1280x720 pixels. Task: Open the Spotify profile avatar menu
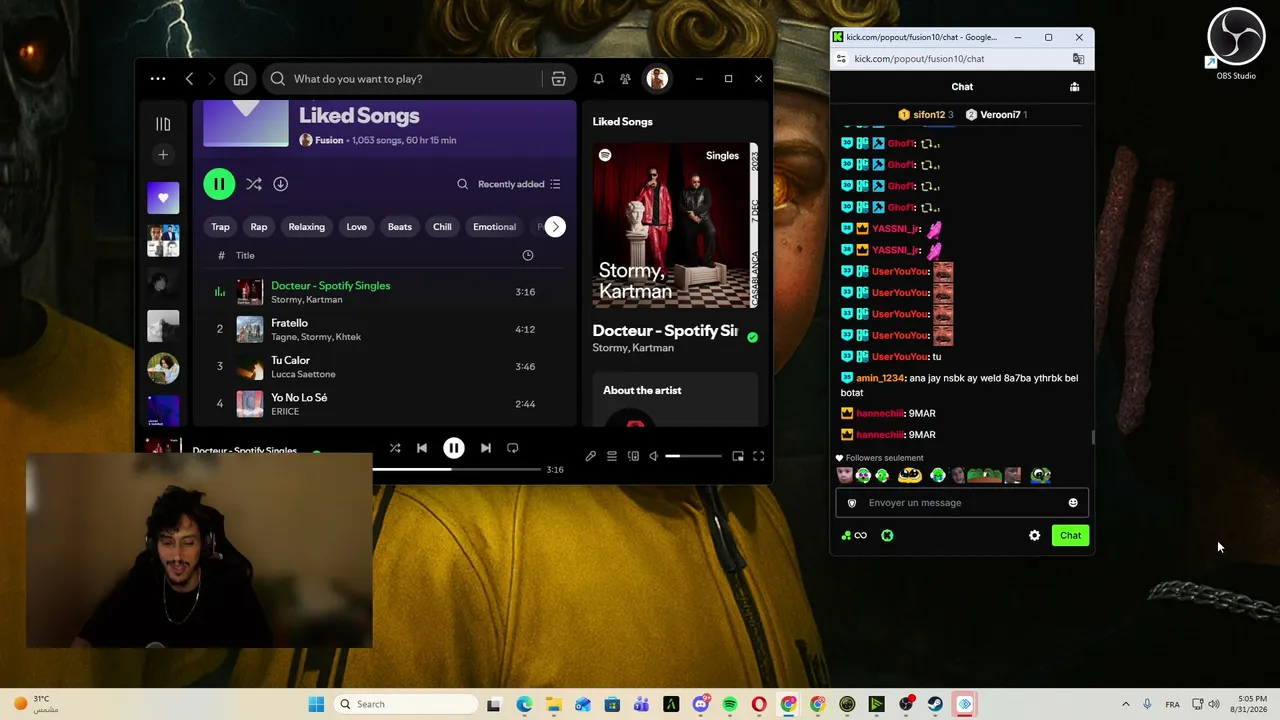click(657, 79)
